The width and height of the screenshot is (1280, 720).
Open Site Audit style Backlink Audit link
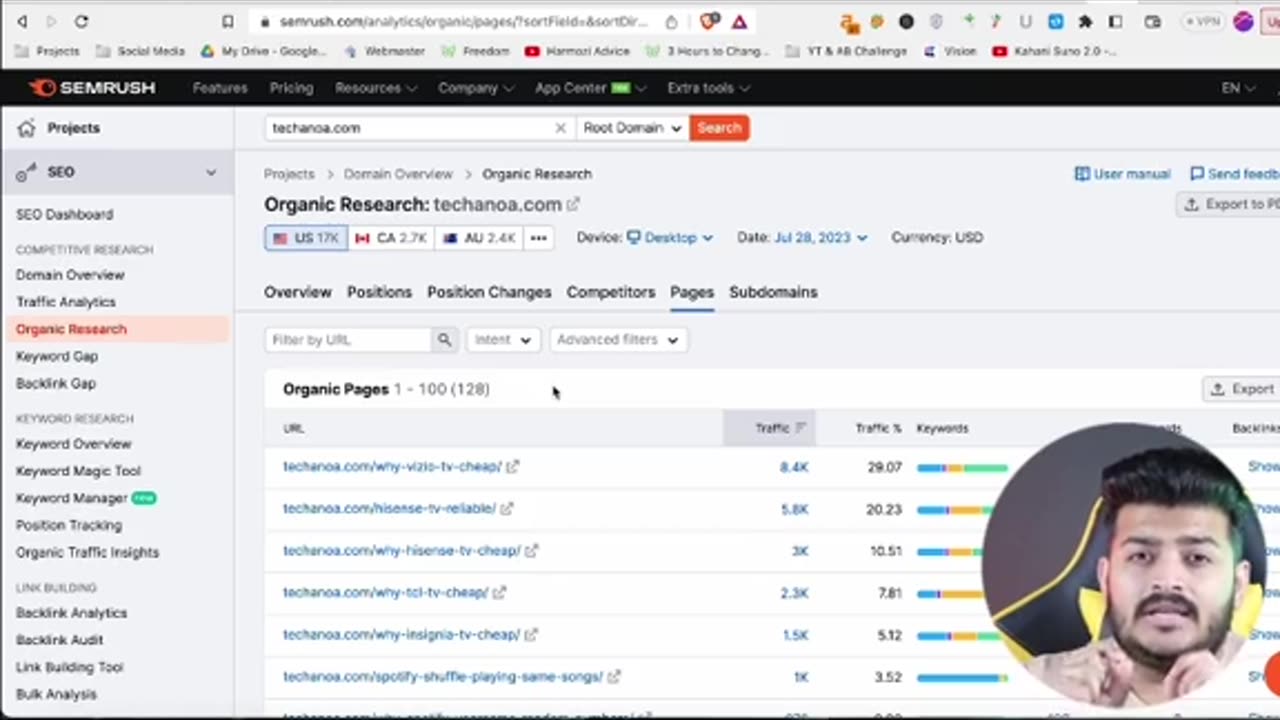pyautogui.click(x=59, y=640)
